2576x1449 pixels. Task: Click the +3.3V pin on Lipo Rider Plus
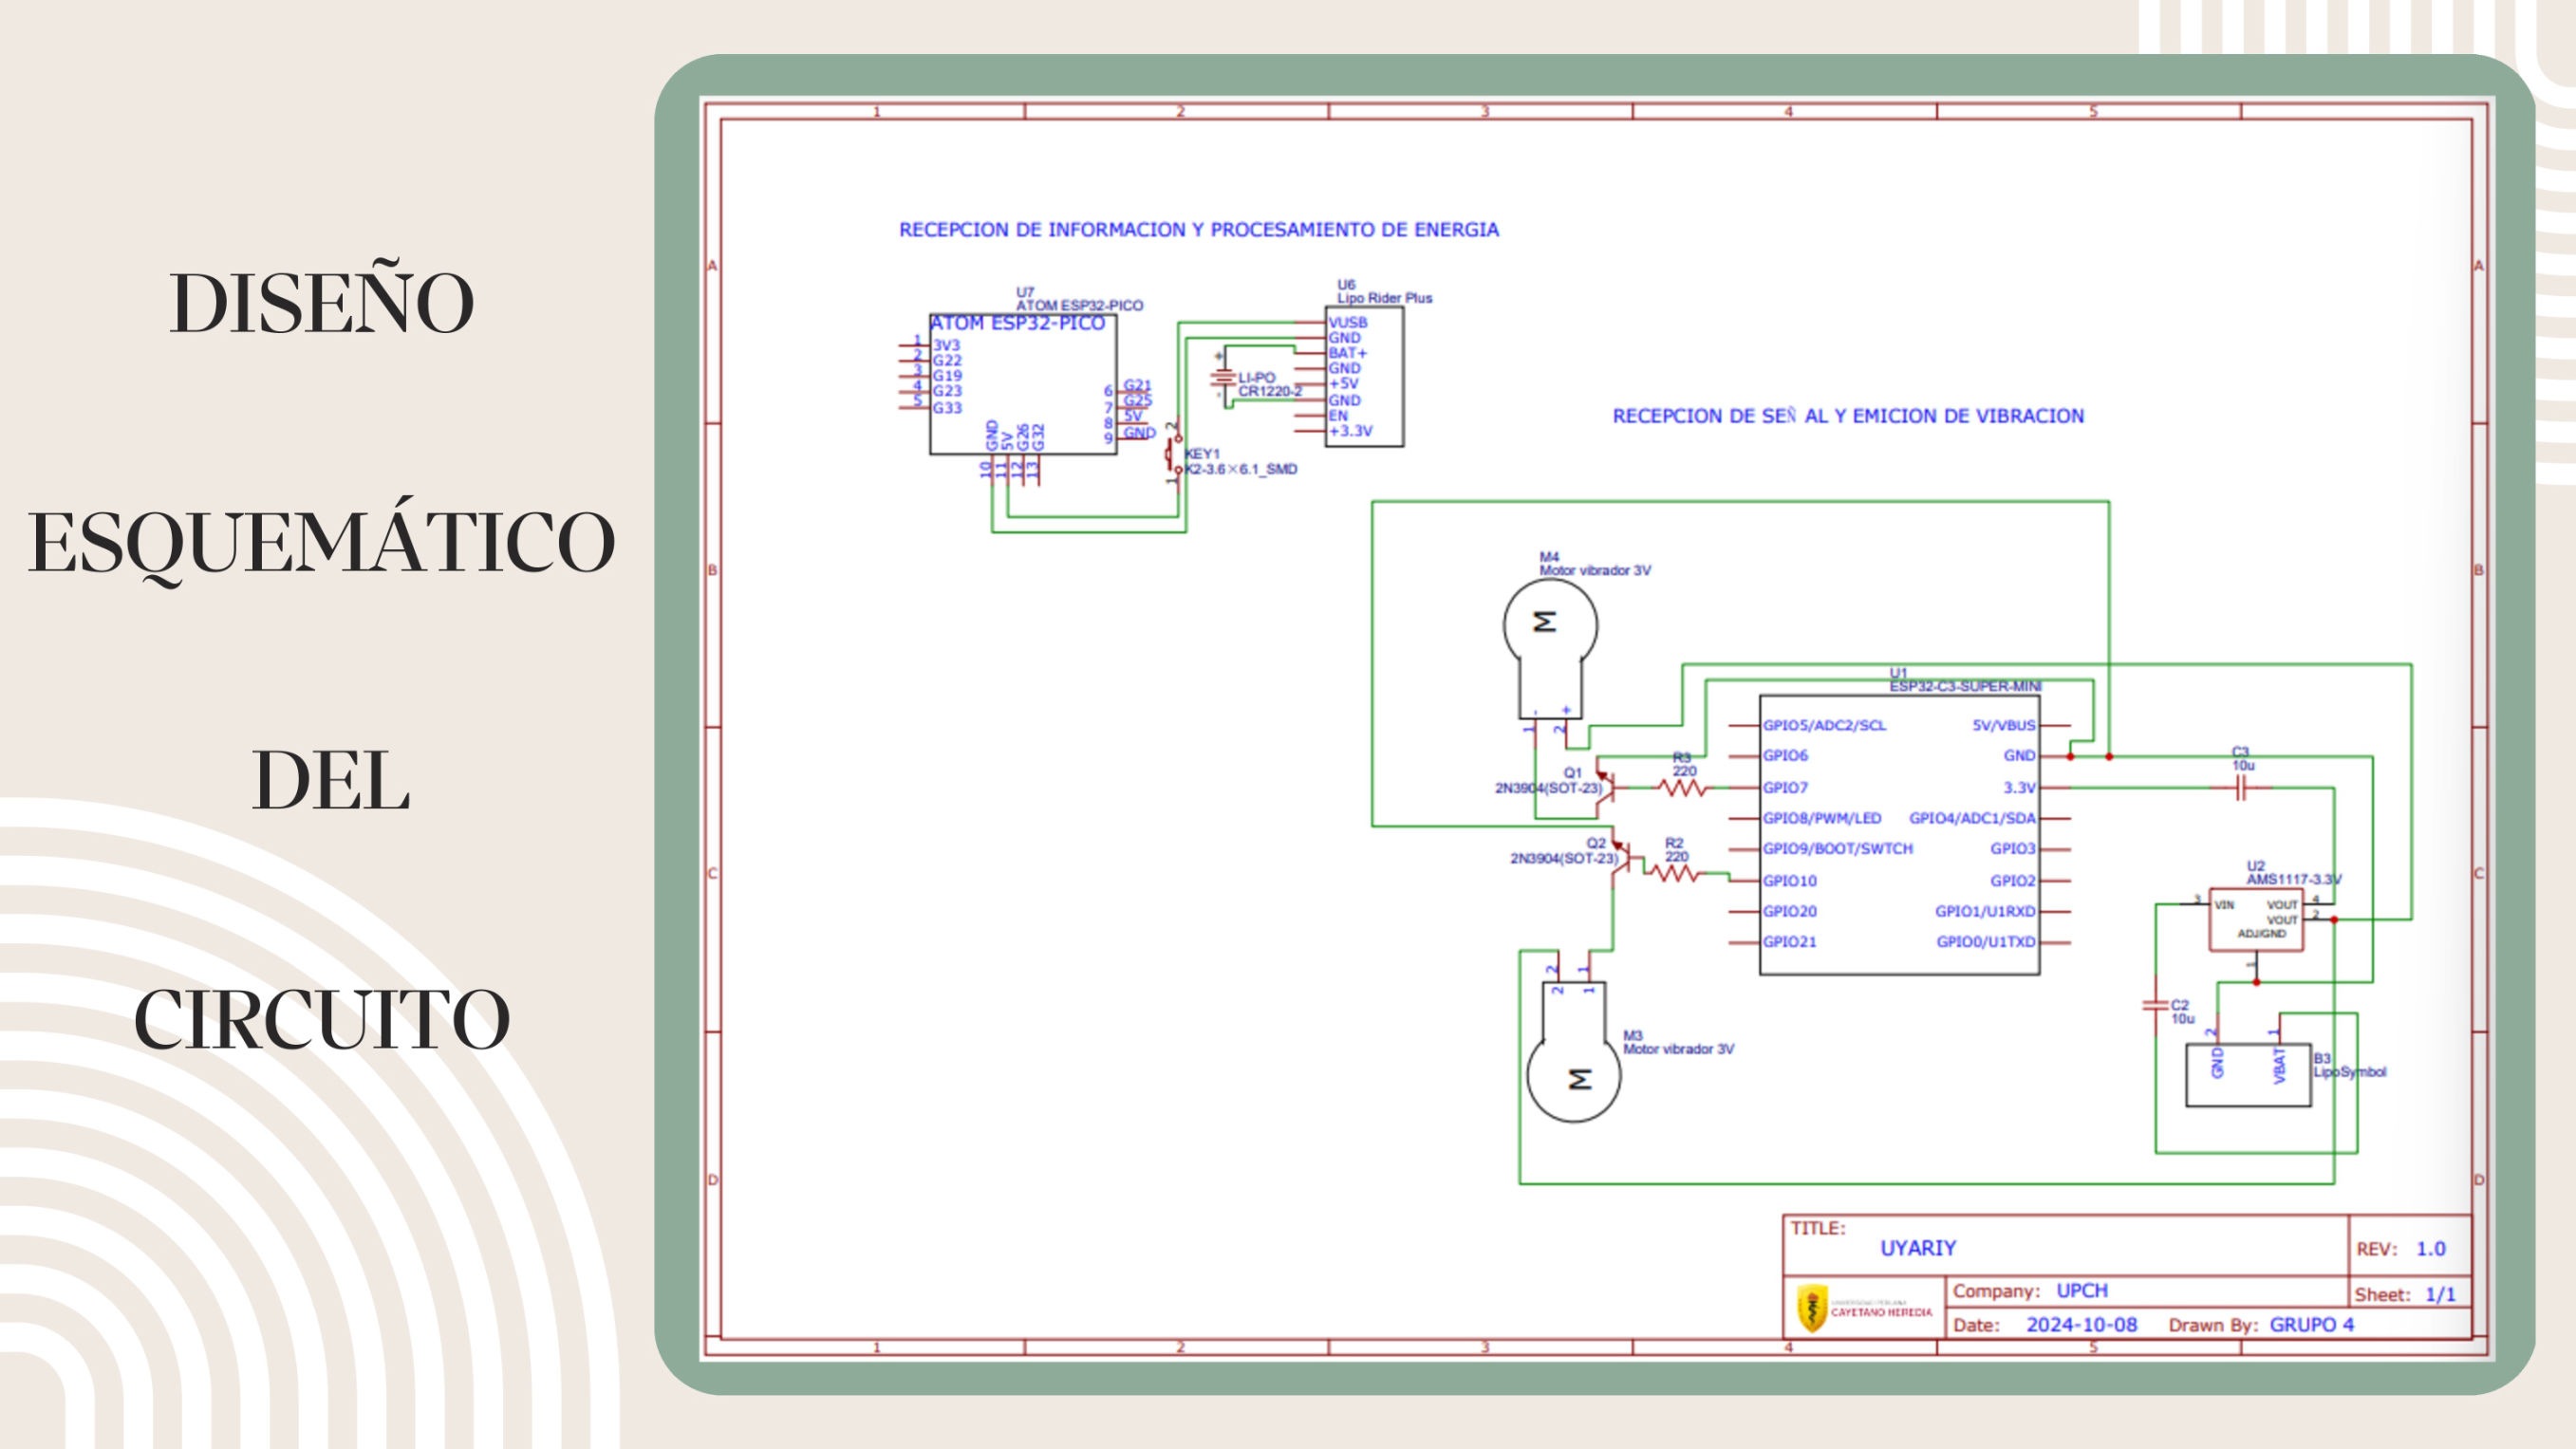pyautogui.click(x=1350, y=431)
